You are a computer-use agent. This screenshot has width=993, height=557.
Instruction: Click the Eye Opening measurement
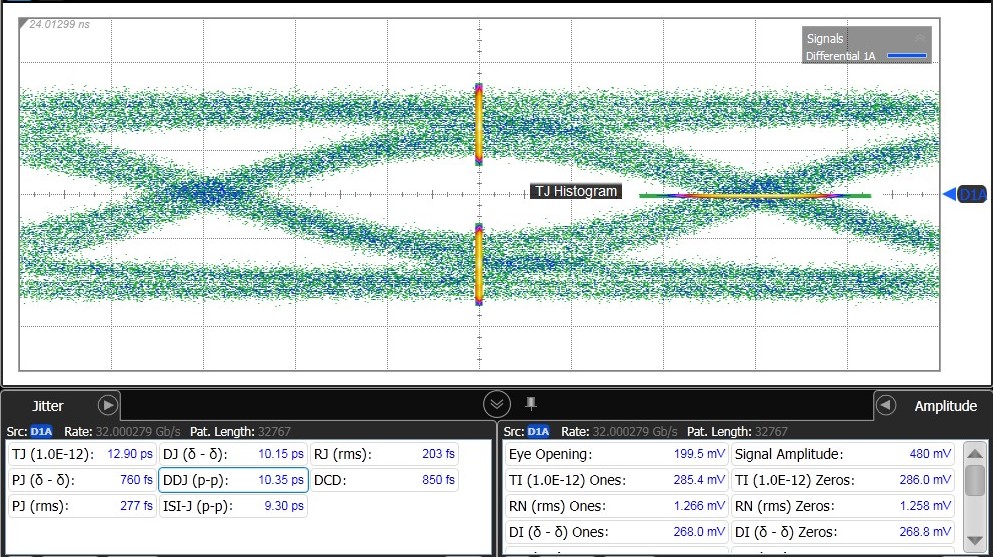(x=616, y=454)
